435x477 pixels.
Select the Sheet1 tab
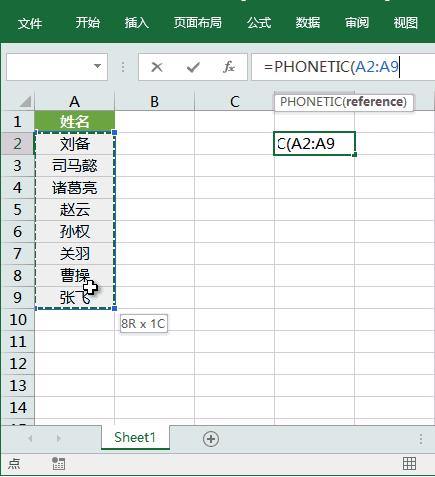pyautogui.click(x=135, y=437)
